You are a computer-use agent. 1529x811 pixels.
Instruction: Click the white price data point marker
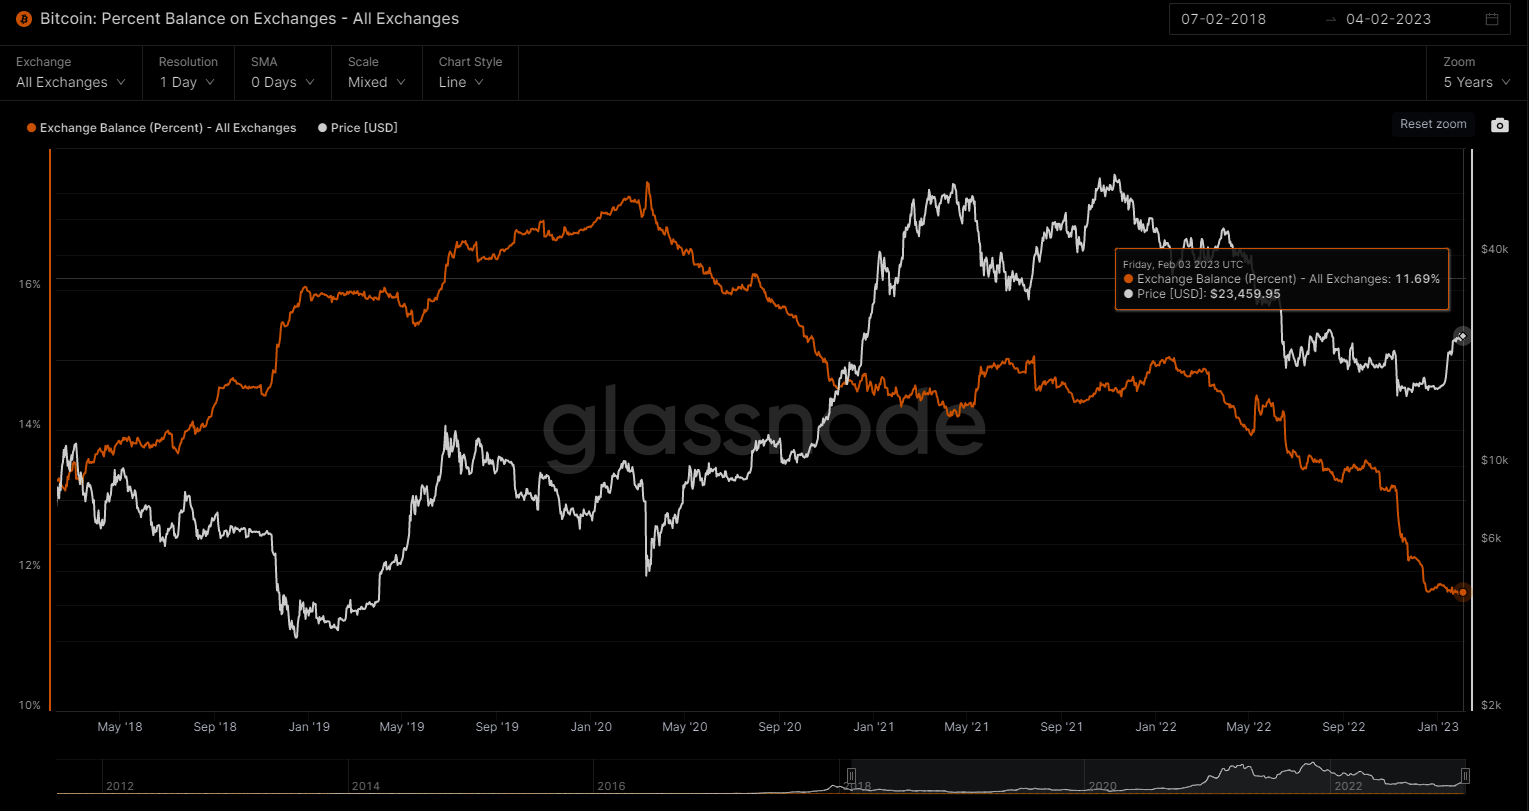coord(1461,336)
